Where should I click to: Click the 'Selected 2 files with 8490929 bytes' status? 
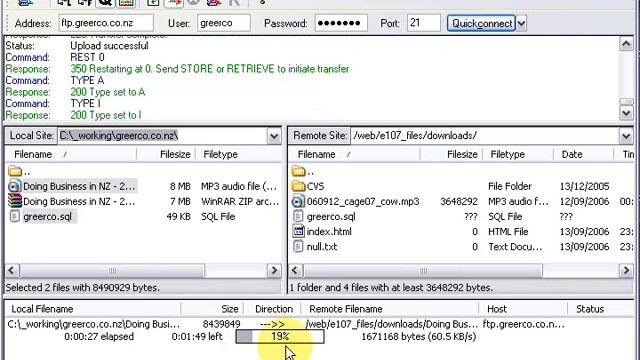coord(82,288)
